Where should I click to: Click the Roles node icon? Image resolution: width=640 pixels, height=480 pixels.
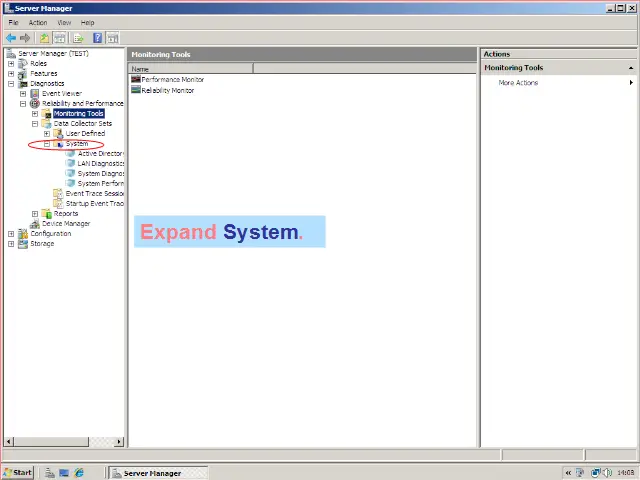point(23,64)
